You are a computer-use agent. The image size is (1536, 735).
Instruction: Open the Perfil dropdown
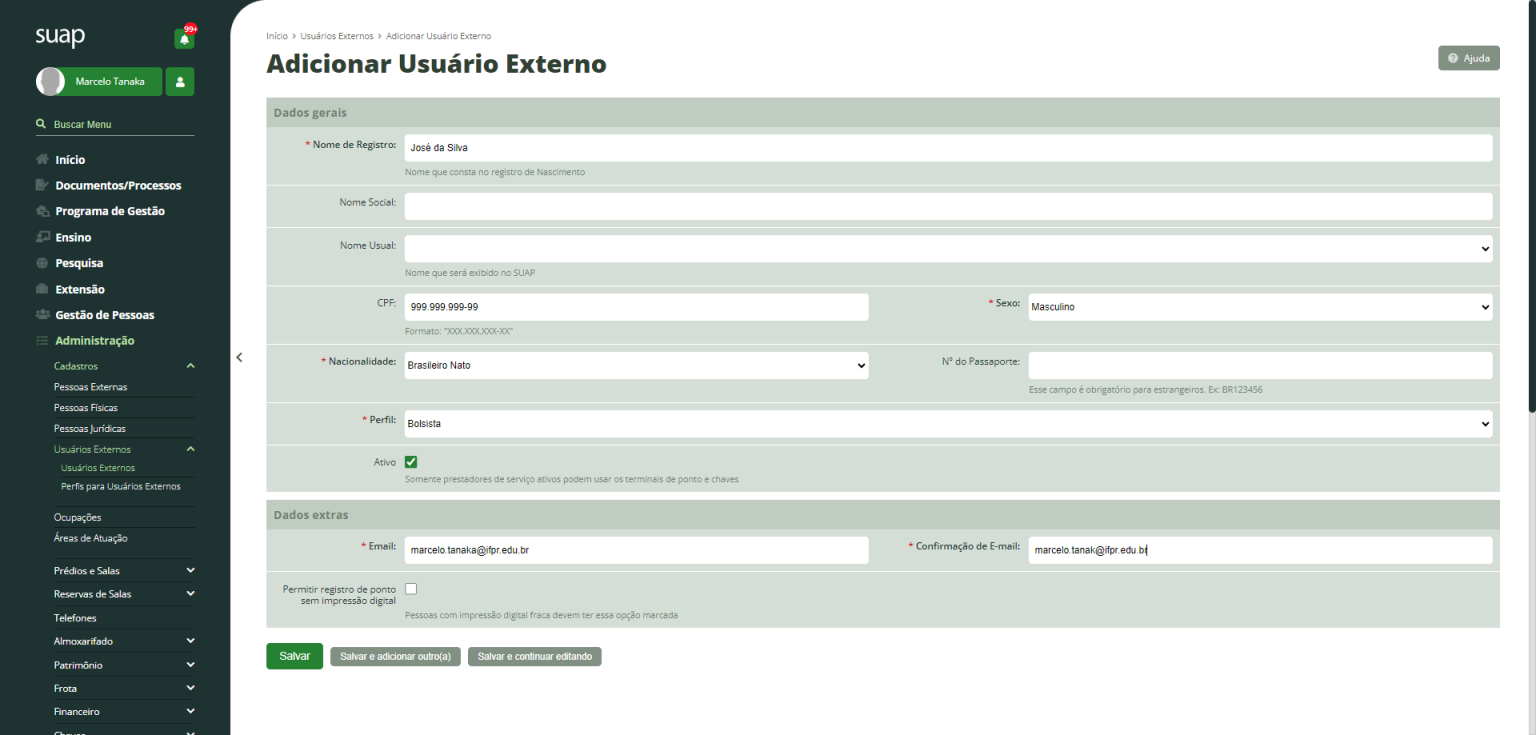(x=947, y=423)
